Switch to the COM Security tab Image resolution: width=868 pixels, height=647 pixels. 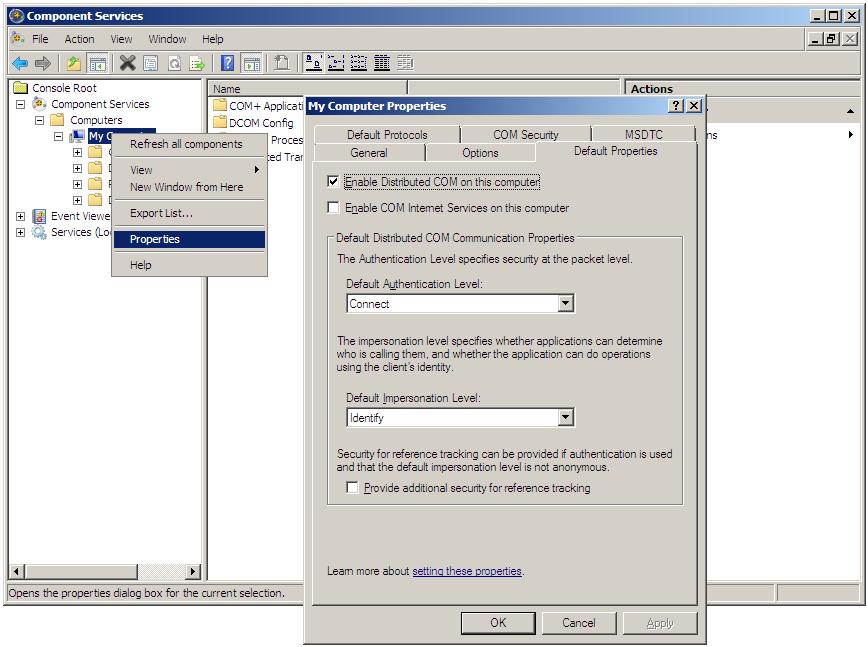tap(524, 132)
